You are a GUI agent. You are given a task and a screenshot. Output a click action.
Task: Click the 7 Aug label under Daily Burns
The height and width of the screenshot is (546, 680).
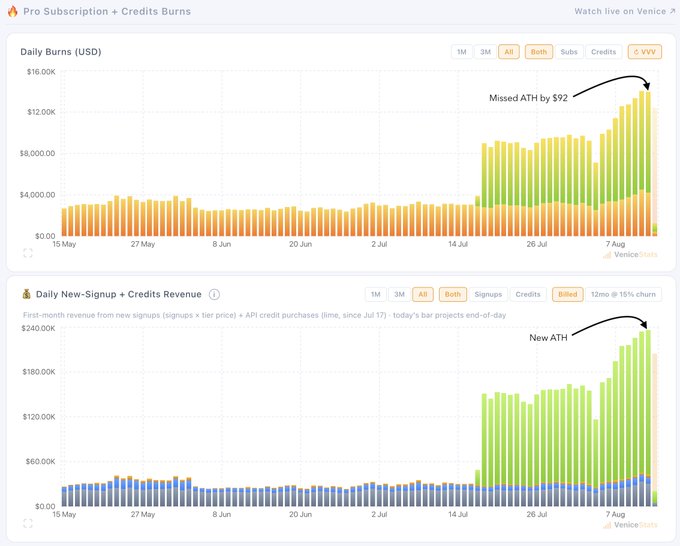click(x=615, y=244)
